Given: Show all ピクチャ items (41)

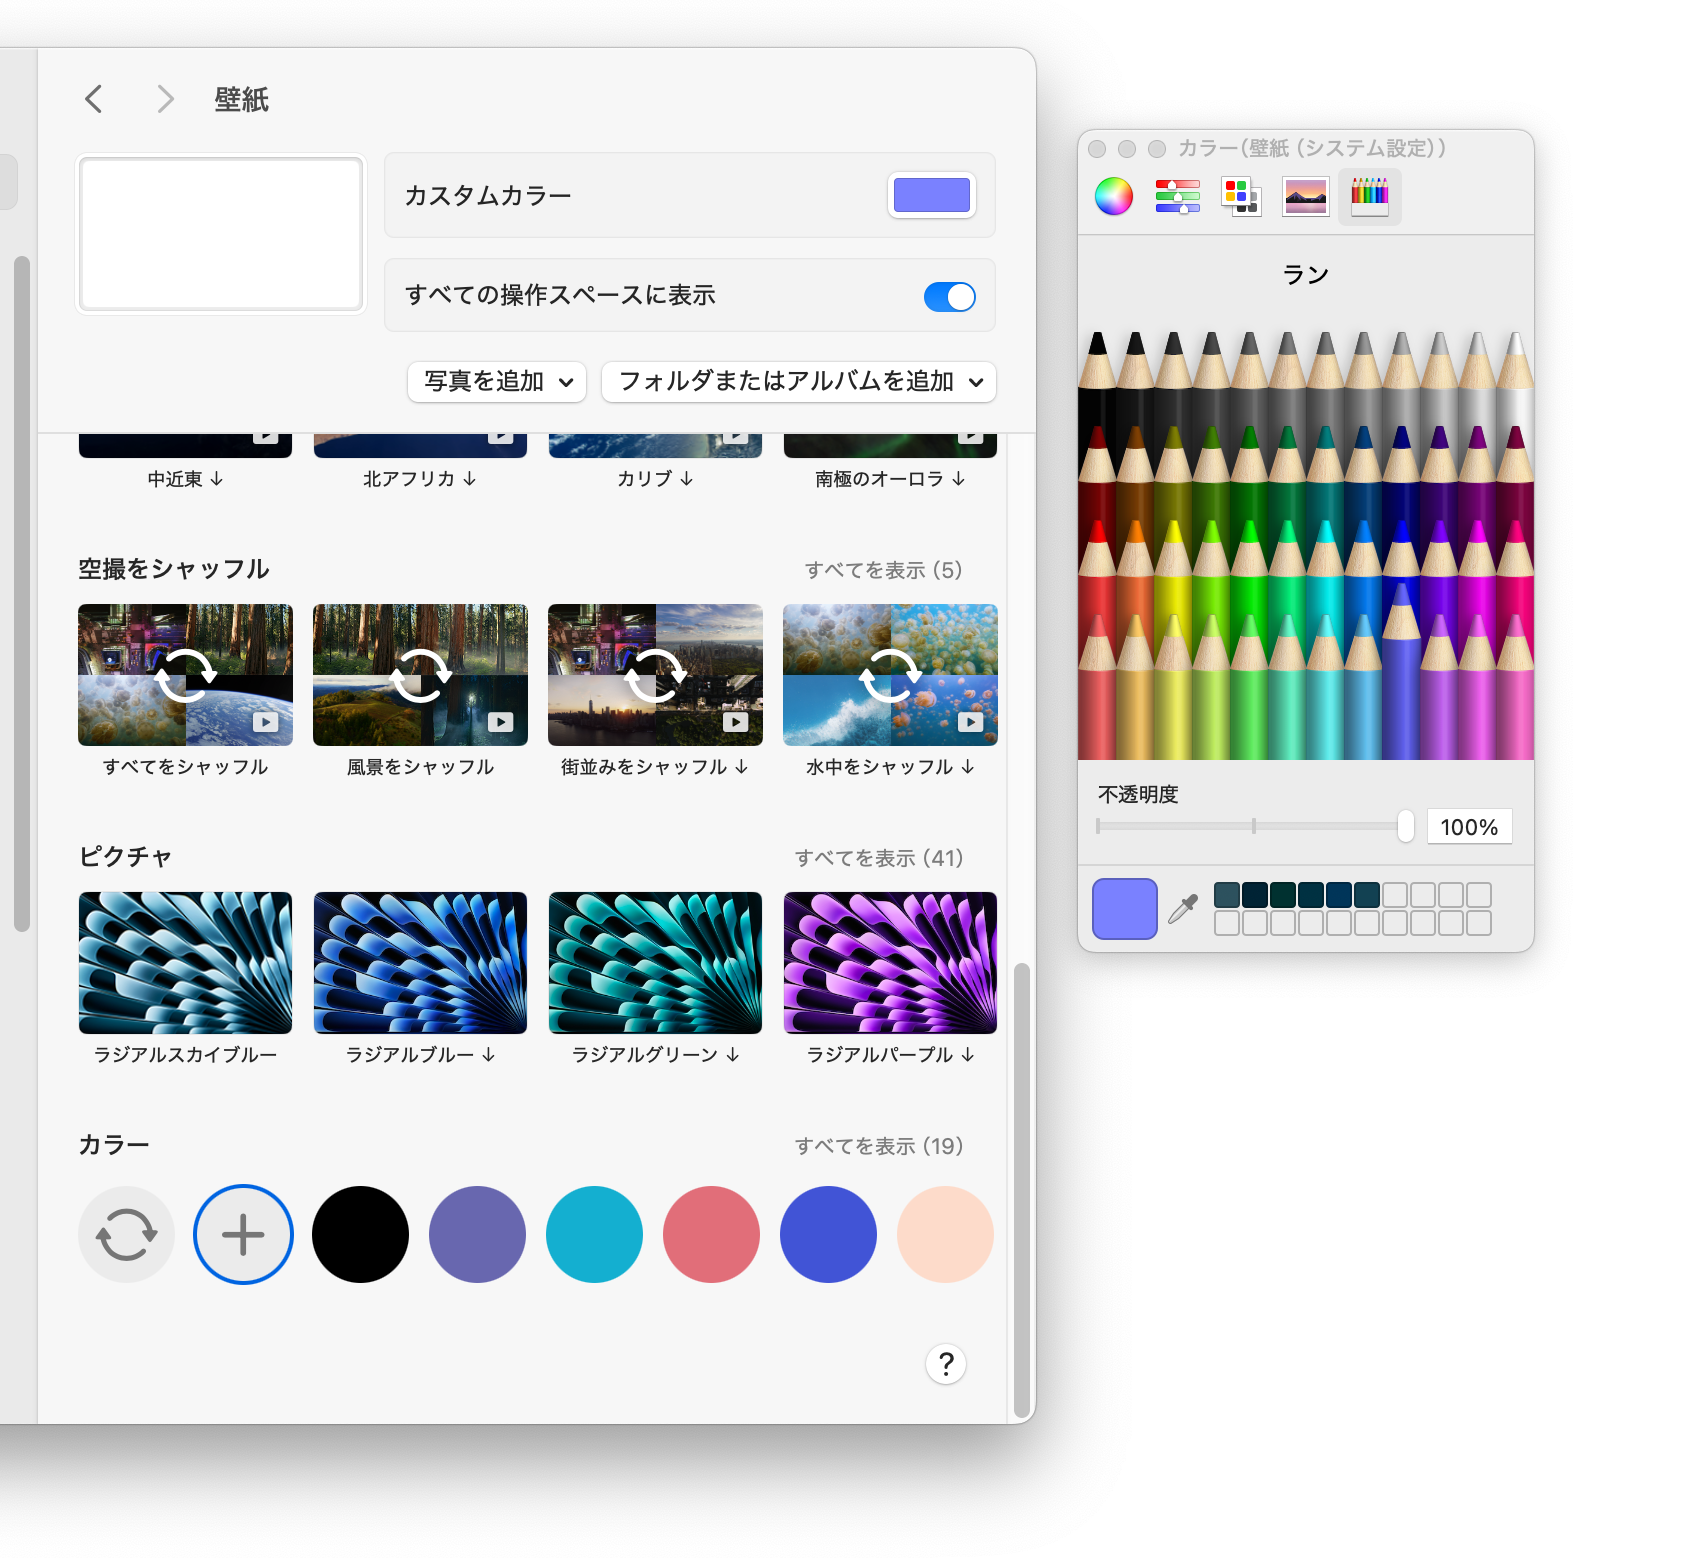Looking at the screenshot, I should pyautogui.click(x=879, y=858).
